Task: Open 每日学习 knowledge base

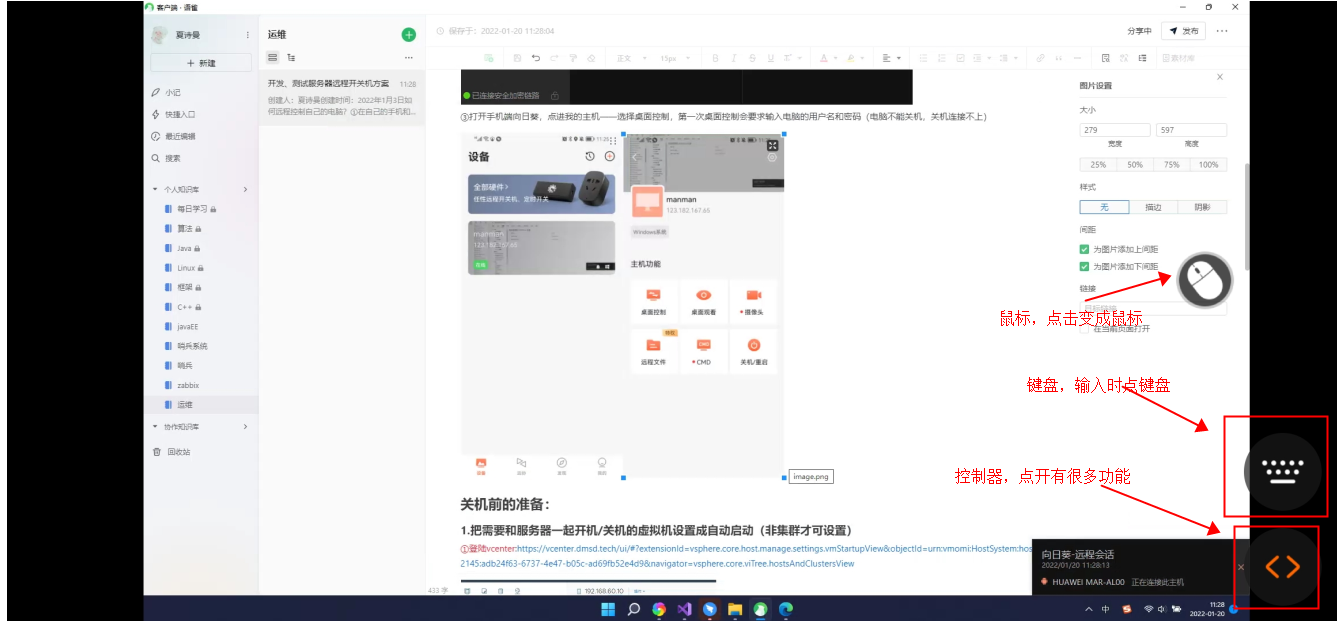Action: pos(193,209)
